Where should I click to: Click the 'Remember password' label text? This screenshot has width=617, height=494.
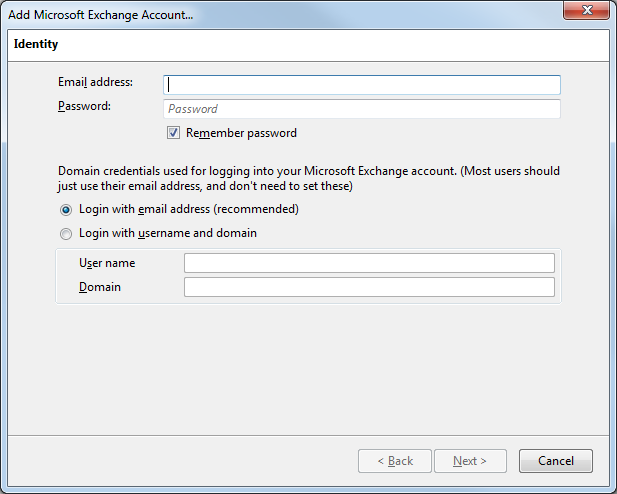click(x=241, y=133)
